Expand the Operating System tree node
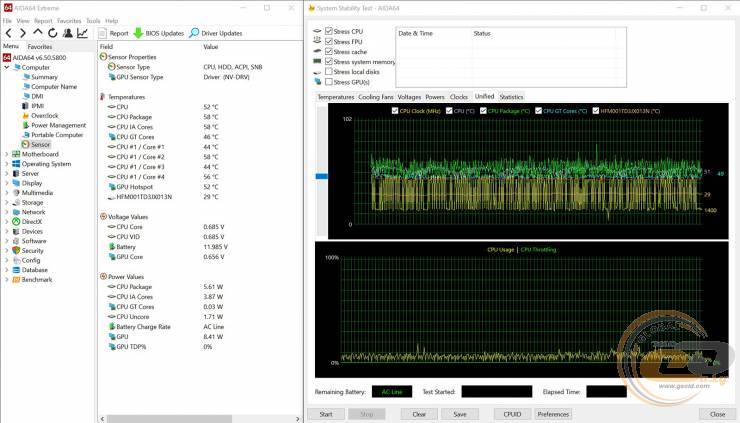This screenshot has height=423, width=740. tap(7, 164)
